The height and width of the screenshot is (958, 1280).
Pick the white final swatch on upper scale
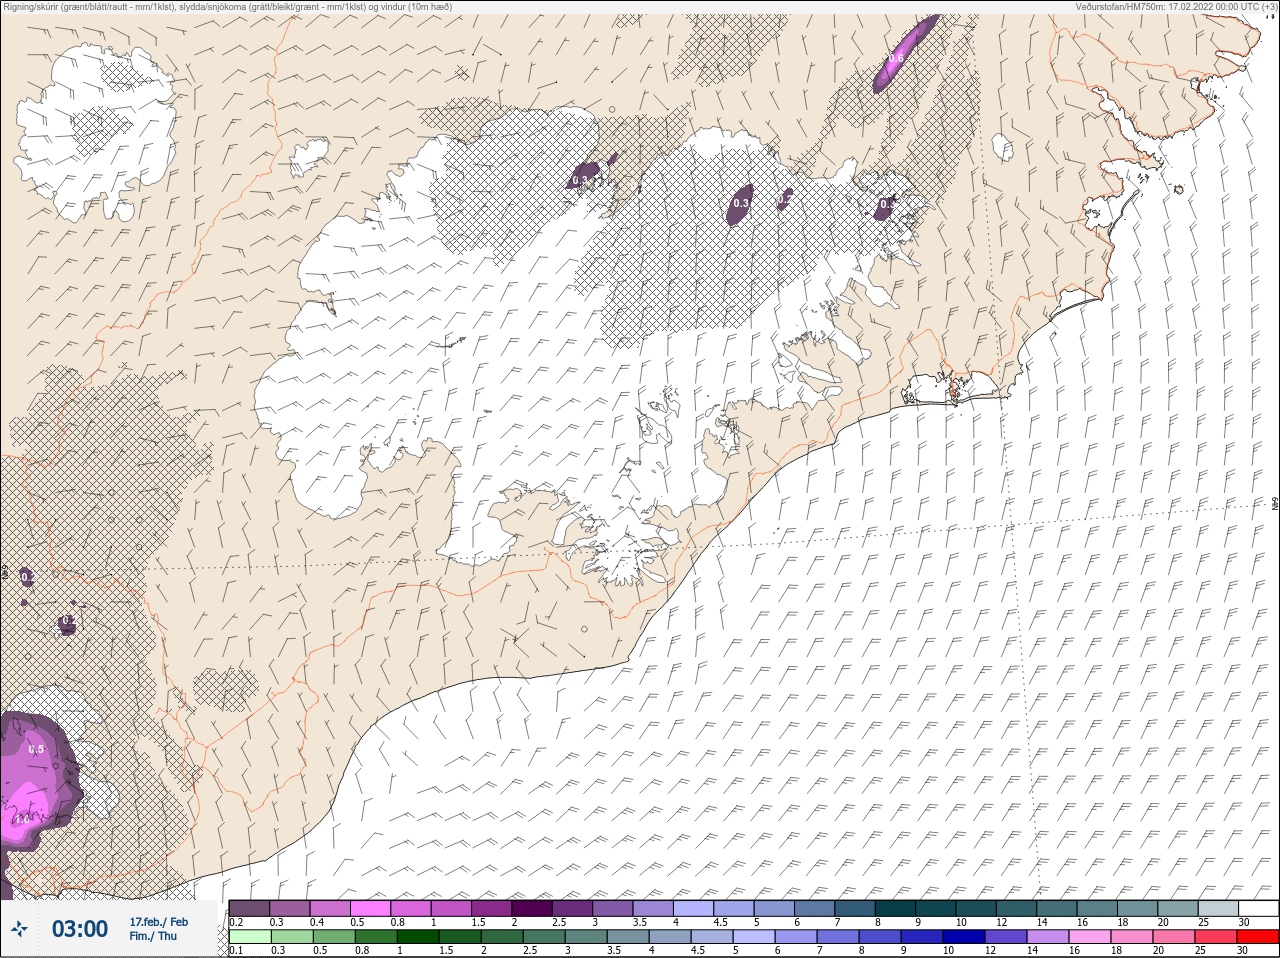coord(1257,908)
